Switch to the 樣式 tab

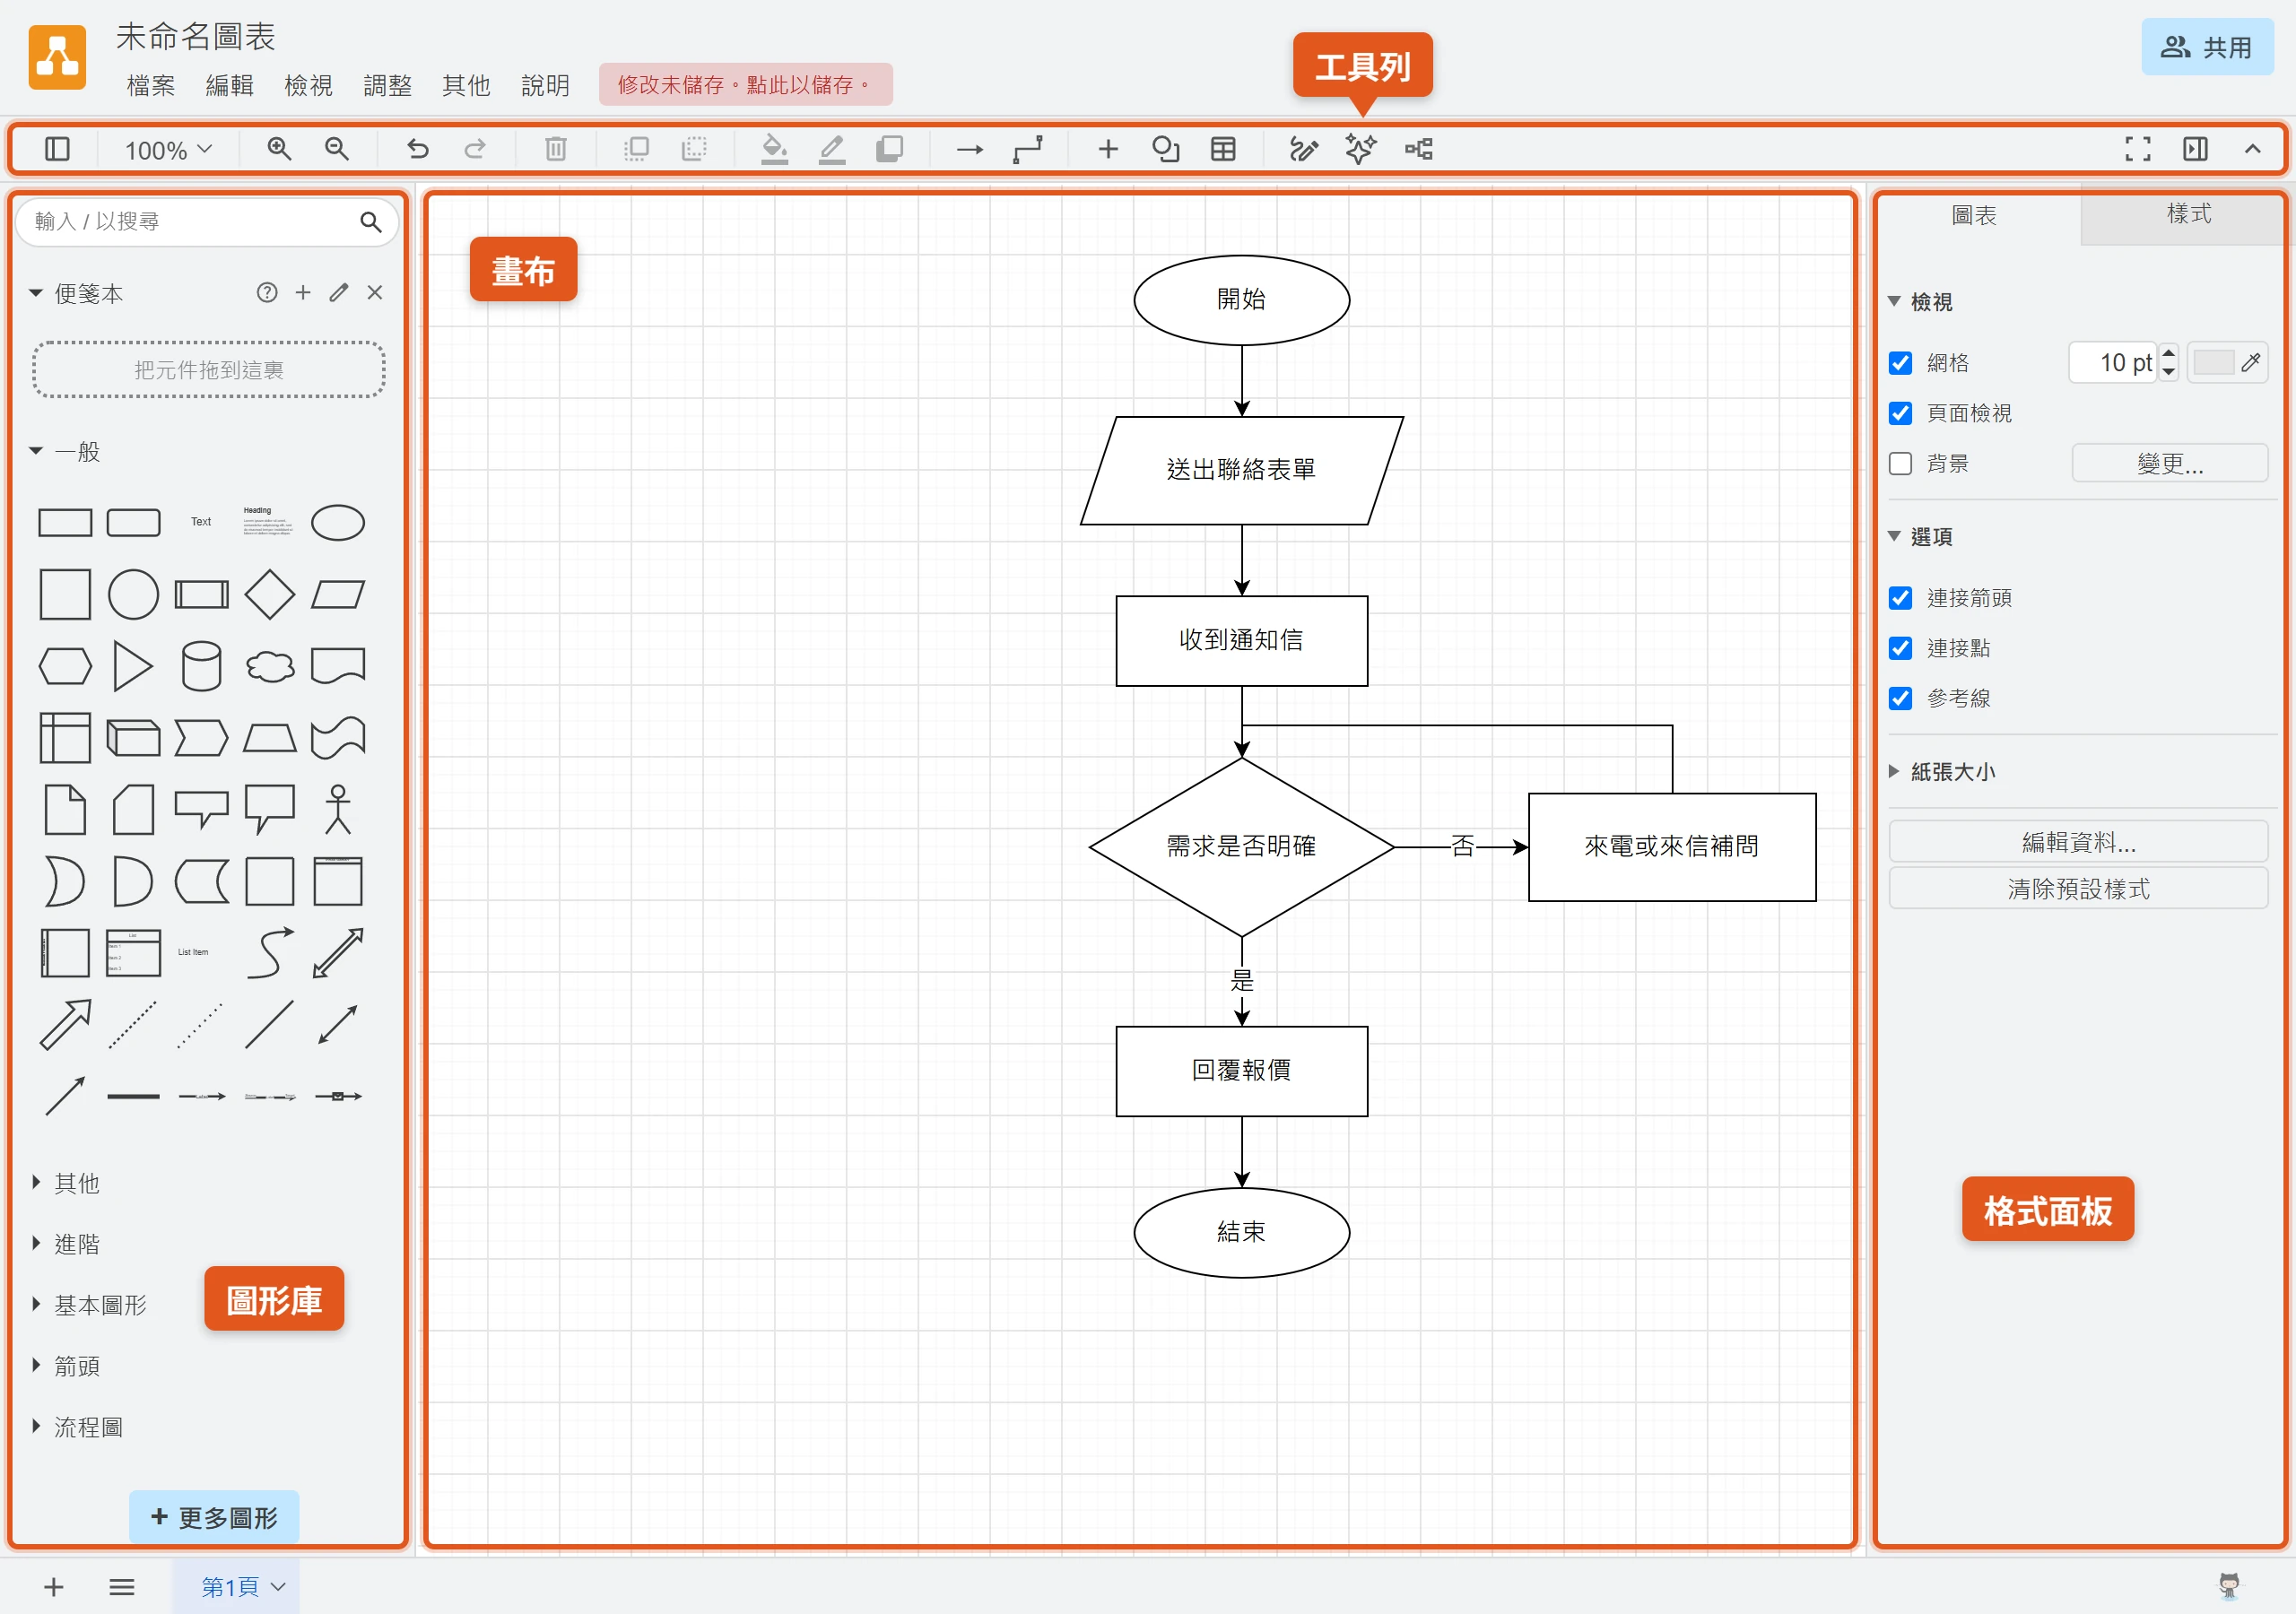pyautogui.click(x=2188, y=214)
